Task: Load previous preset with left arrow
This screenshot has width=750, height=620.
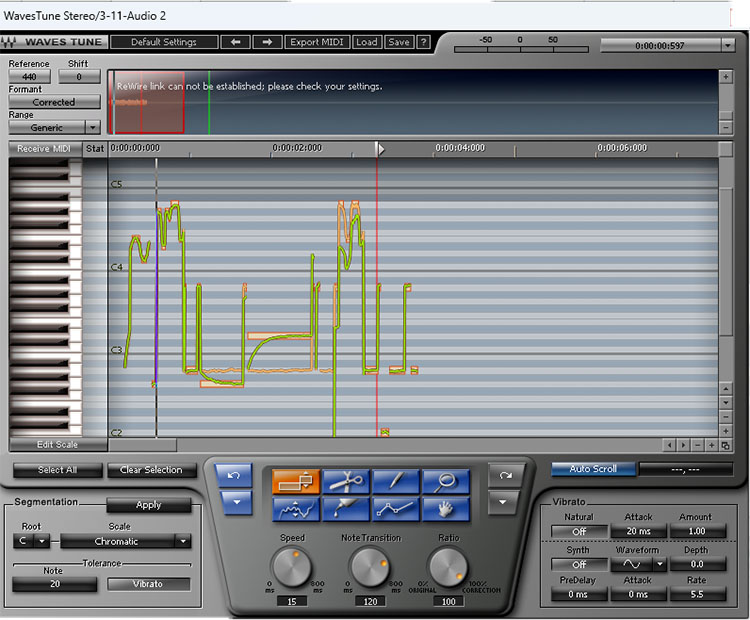Action: 235,42
